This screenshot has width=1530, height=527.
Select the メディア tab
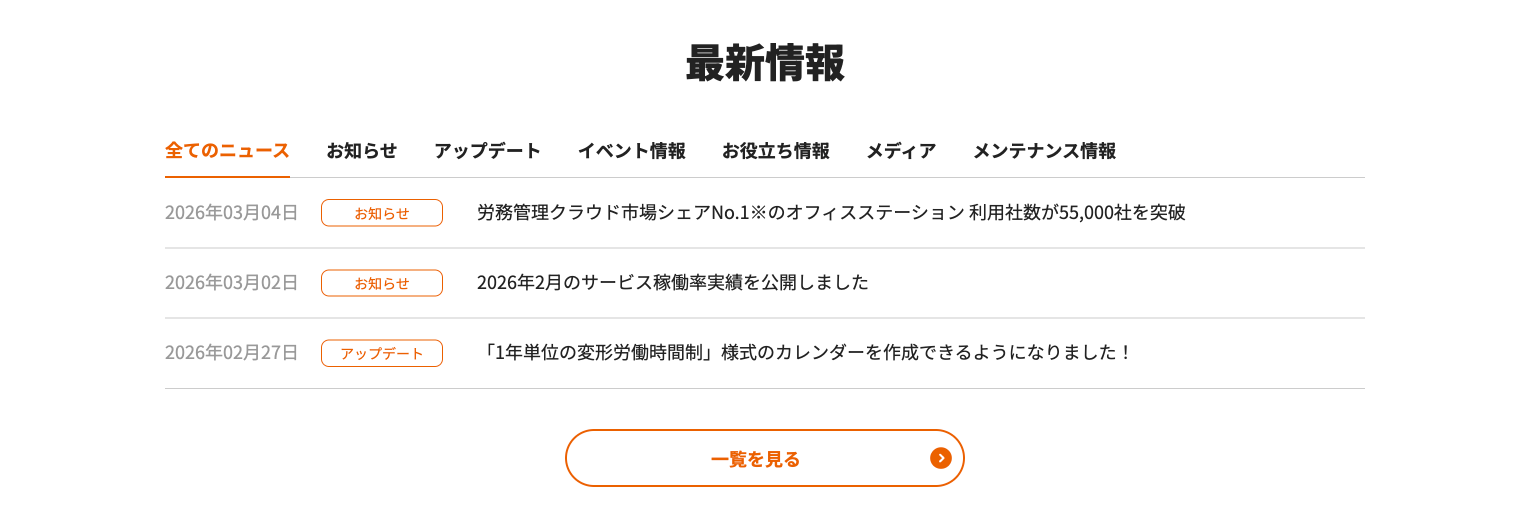pyautogui.click(x=900, y=151)
